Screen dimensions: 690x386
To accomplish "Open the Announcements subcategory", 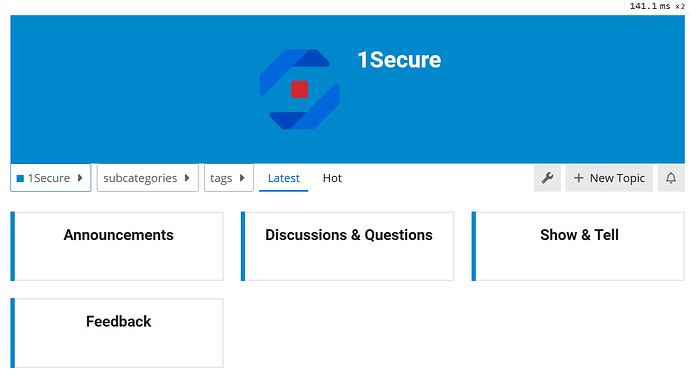I will (117, 246).
